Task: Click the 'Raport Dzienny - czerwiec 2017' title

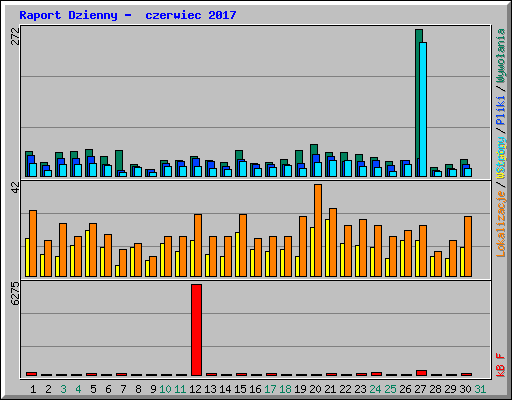Action: (128, 15)
